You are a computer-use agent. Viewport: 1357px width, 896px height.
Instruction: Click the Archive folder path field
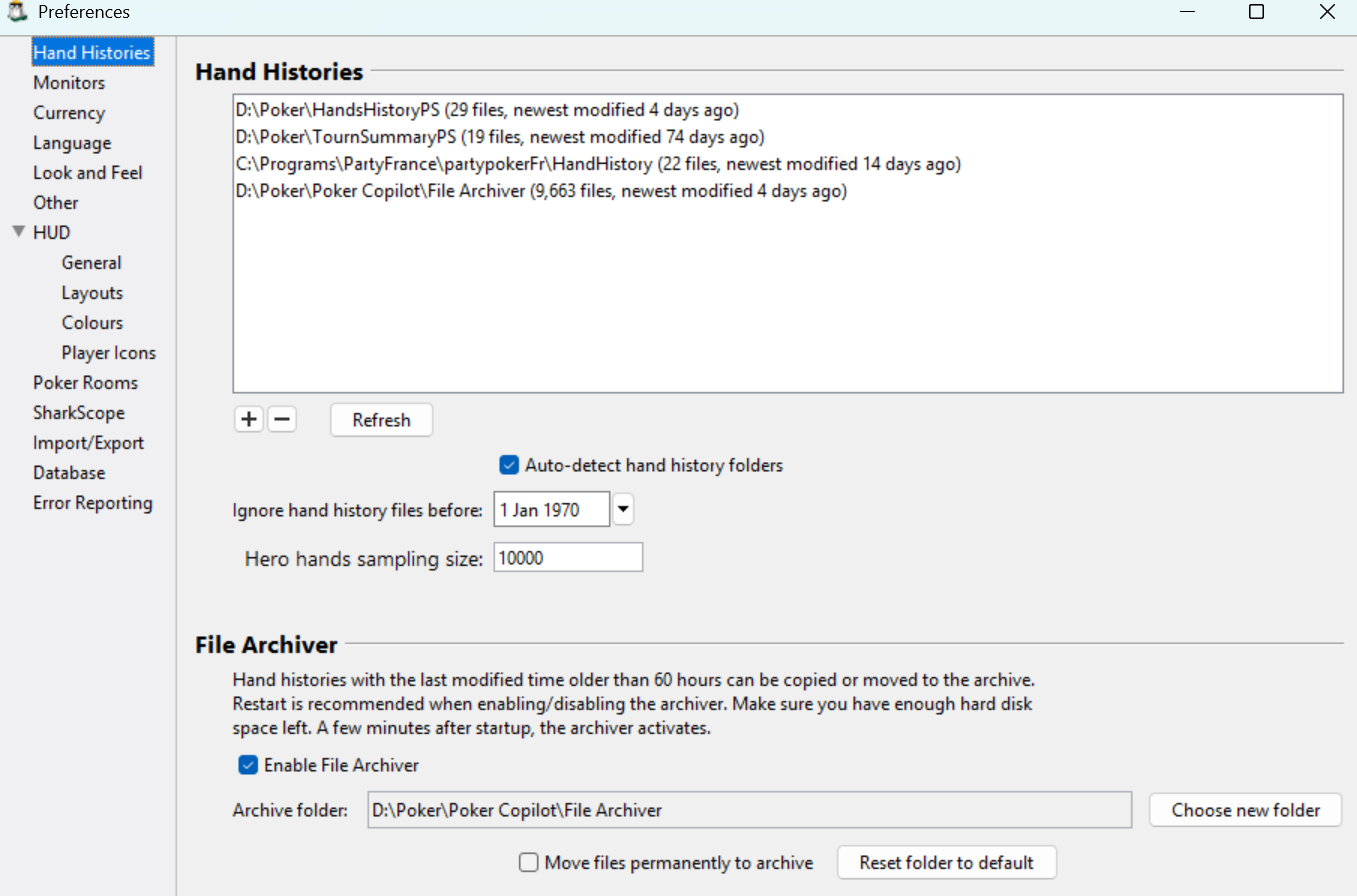(x=750, y=810)
